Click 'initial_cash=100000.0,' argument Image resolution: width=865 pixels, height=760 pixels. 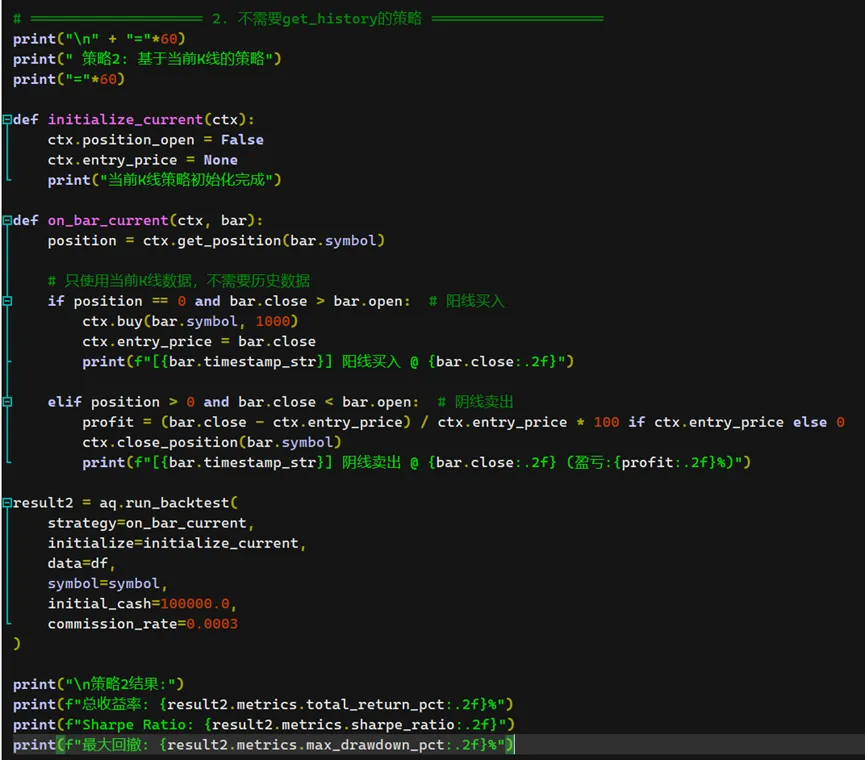(x=142, y=603)
